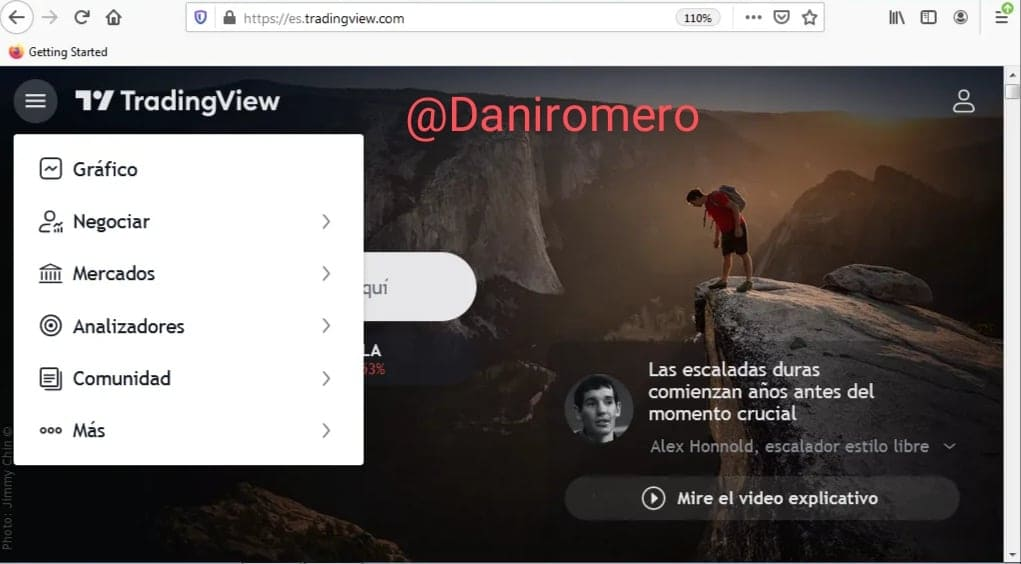Click the newspaper icon beside Comunidad
This screenshot has width=1021, height=564.
click(x=50, y=378)
